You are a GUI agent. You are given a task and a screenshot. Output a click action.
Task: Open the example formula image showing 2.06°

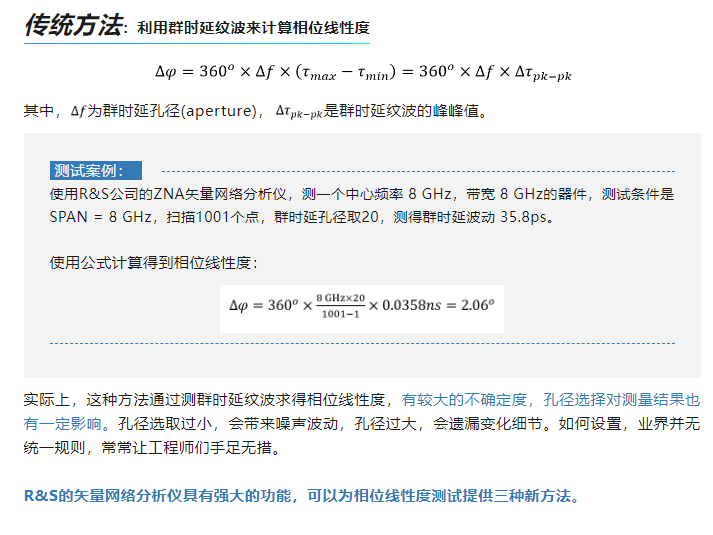point(361,305)
